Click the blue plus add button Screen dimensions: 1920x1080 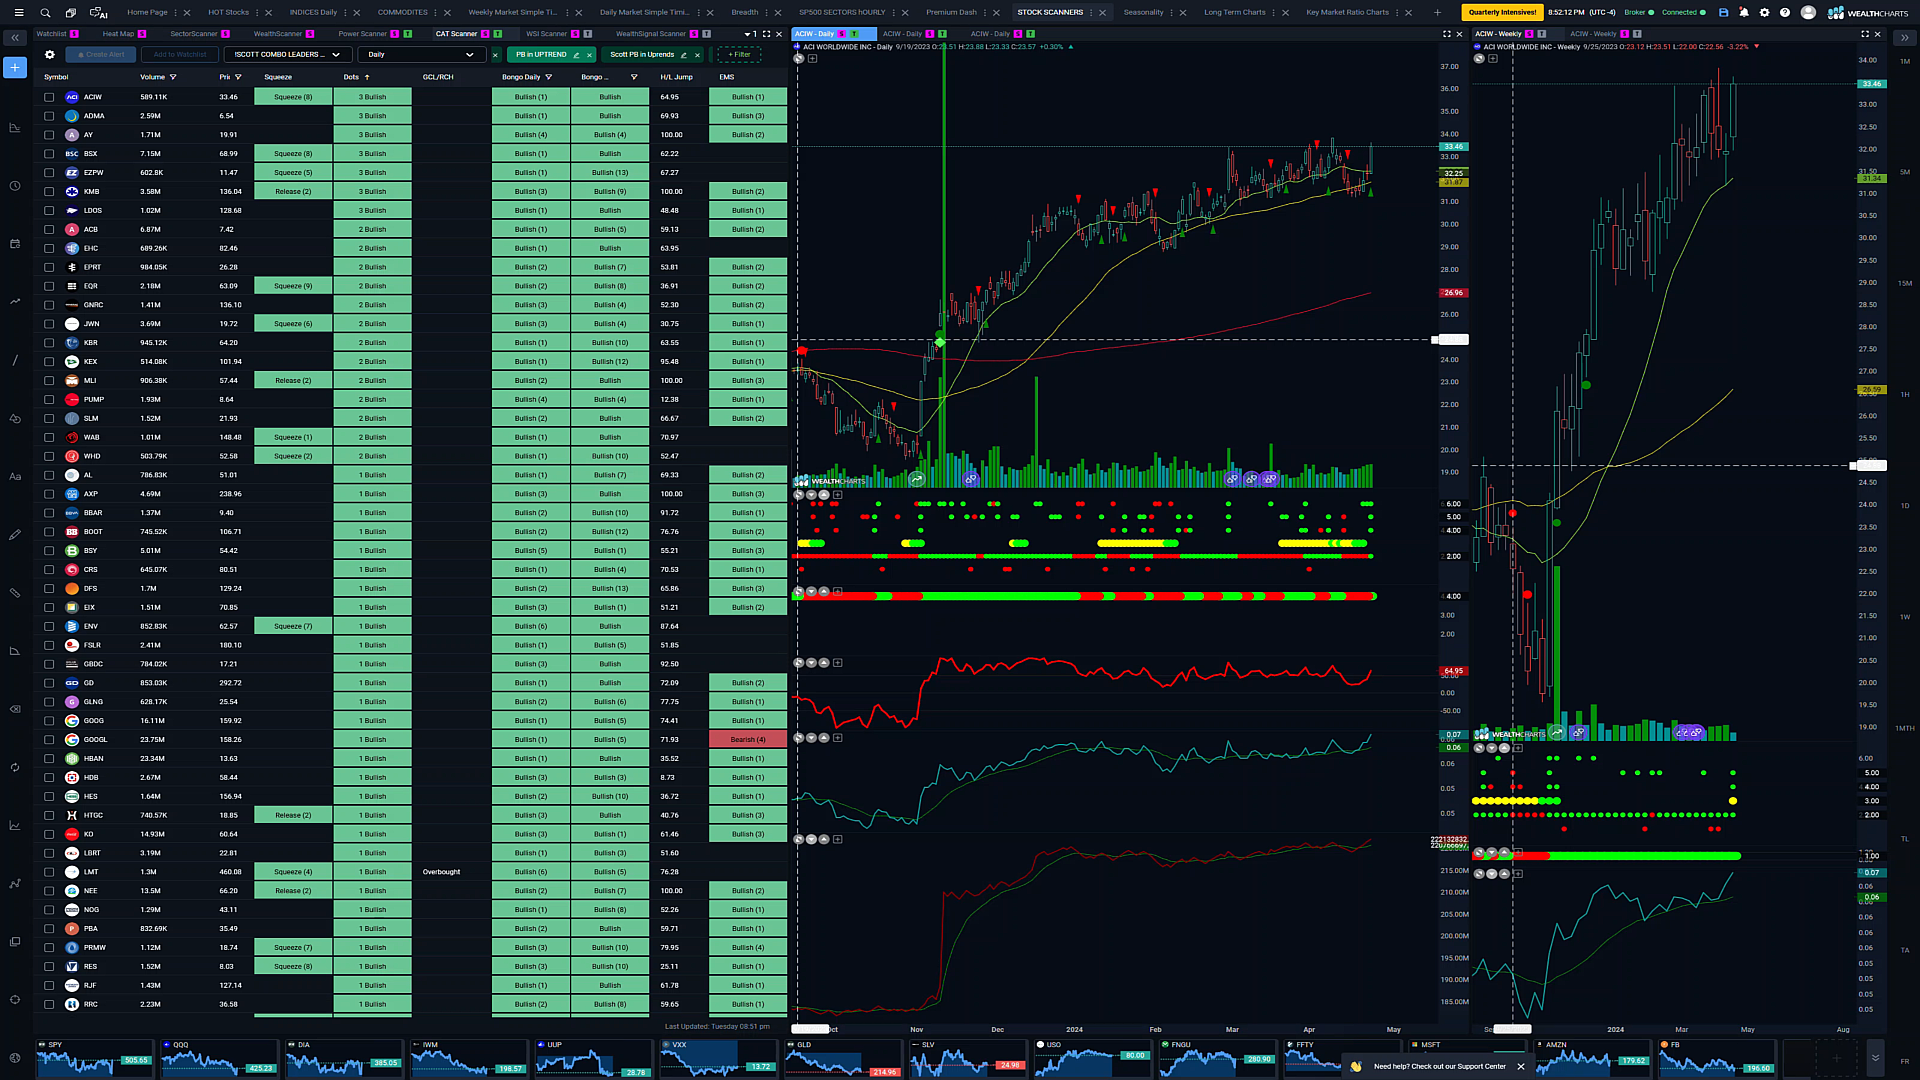15,67
